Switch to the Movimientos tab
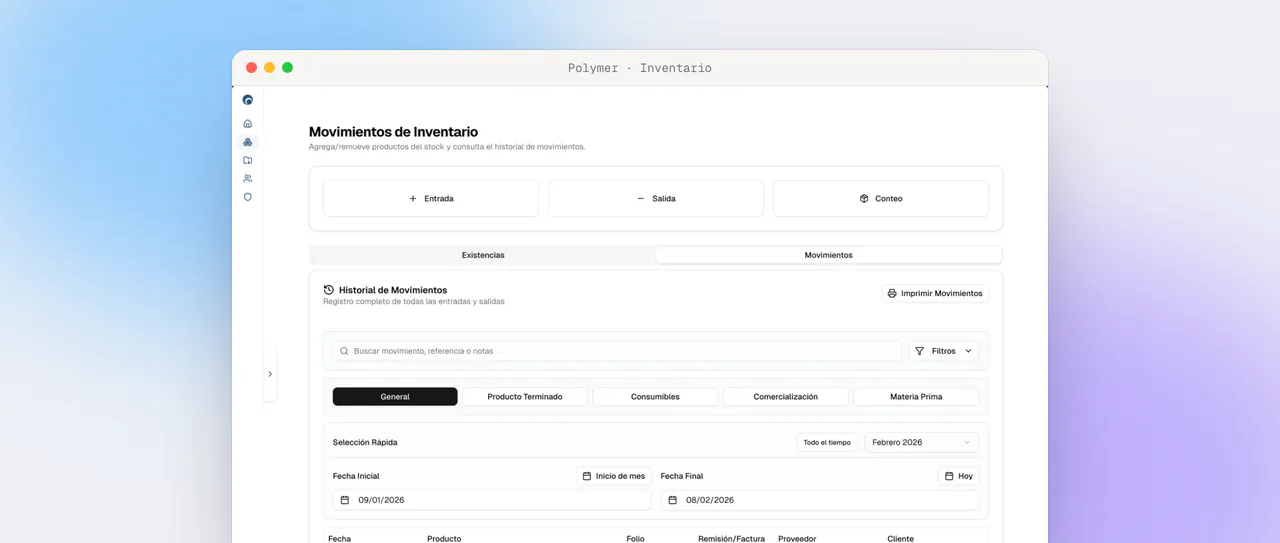This screenshot has width=1280, height=543. pos(829,255)
